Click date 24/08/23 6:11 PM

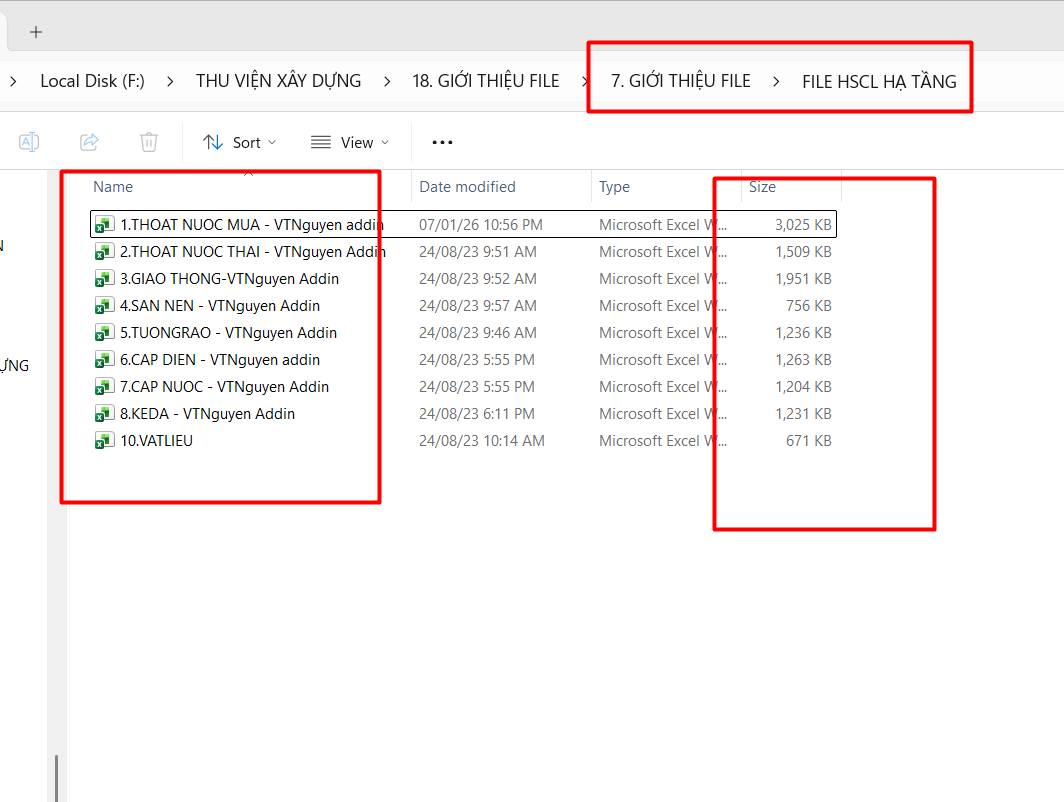pos(477,414)
